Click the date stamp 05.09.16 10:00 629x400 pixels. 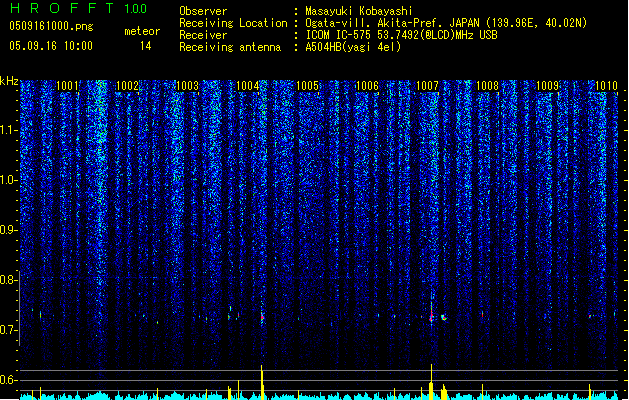tap(51, 46)
